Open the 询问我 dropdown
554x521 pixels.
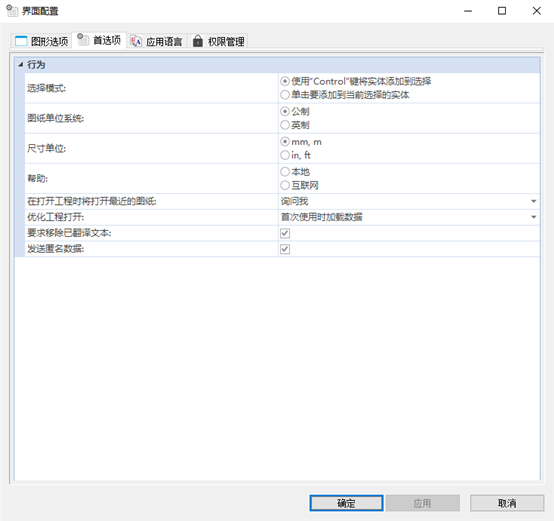pyautogui.click(x=409, y=201)
